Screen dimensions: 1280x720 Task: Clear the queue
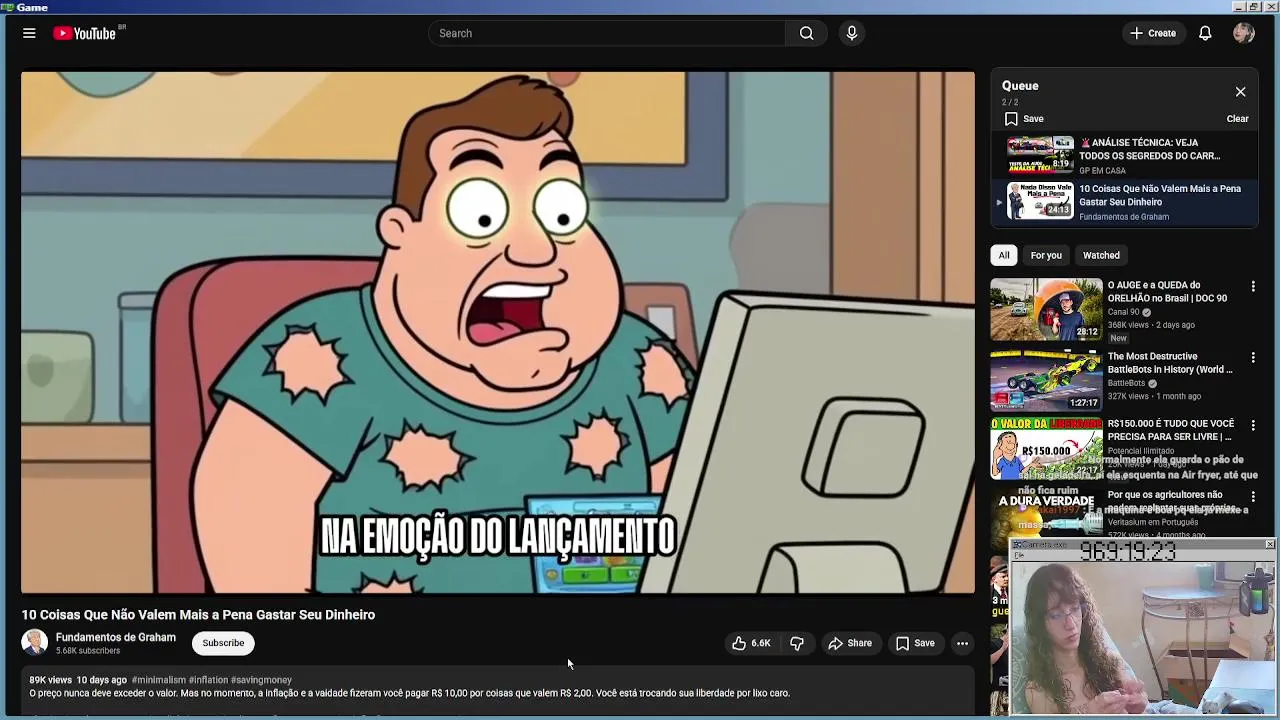click(x=1237, y=118)
